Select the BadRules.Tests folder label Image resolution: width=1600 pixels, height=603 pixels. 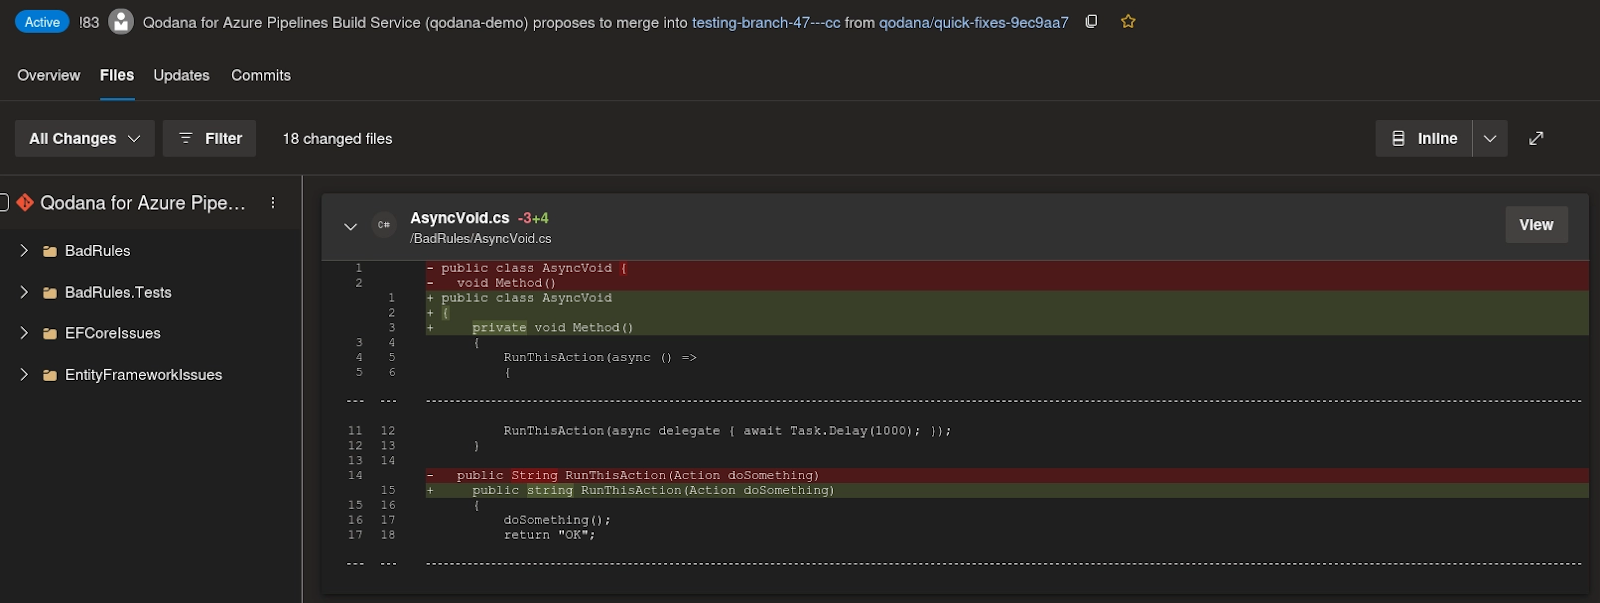(118, 293)
